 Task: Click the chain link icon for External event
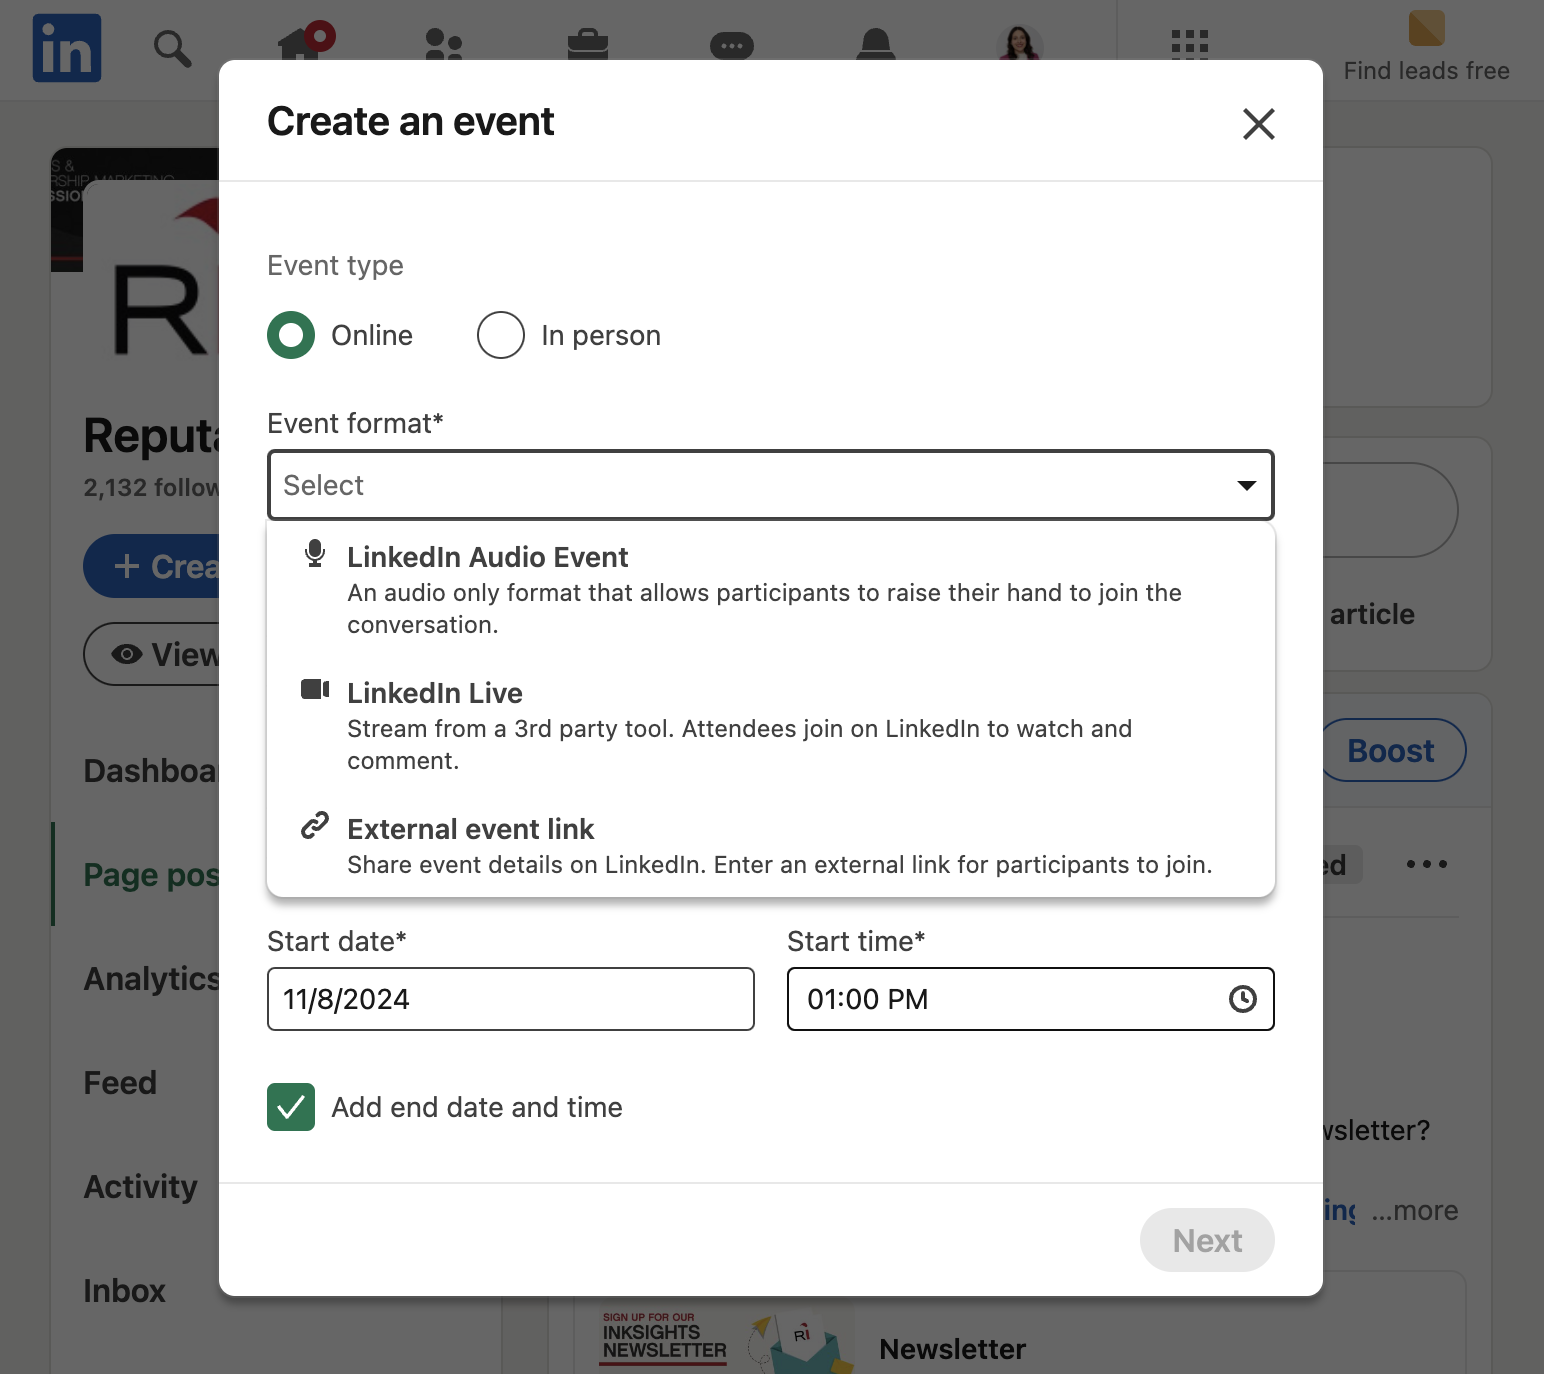pyautogui.click(x=315, y=826)
